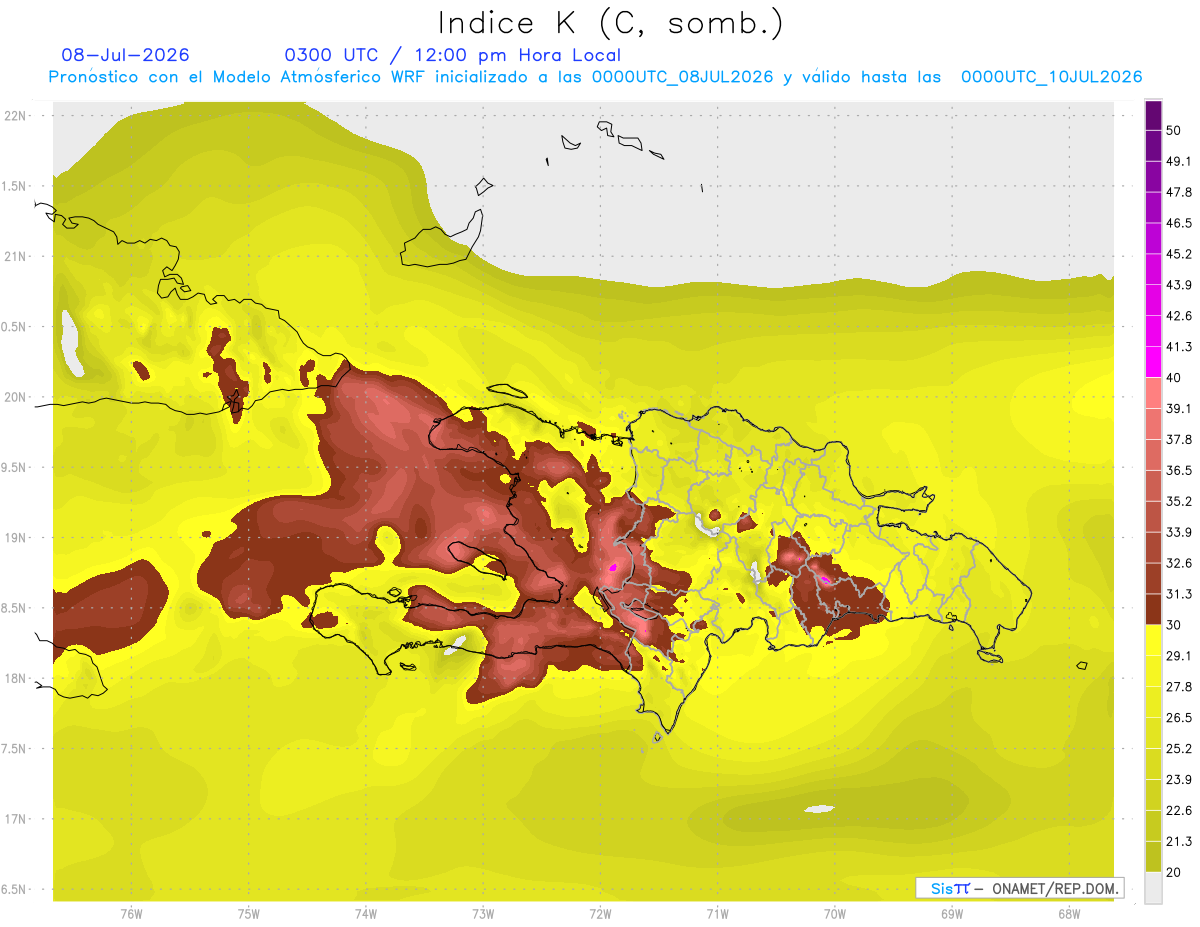Click the color bar label "41.3"

pyautogui.click(x=1179, y=347)
